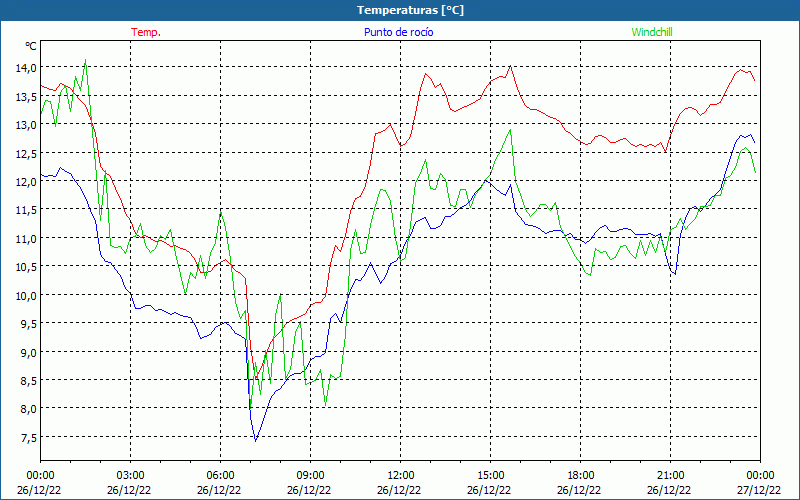
Task: Click the '13,0' y-axis value
Action: 26,124
